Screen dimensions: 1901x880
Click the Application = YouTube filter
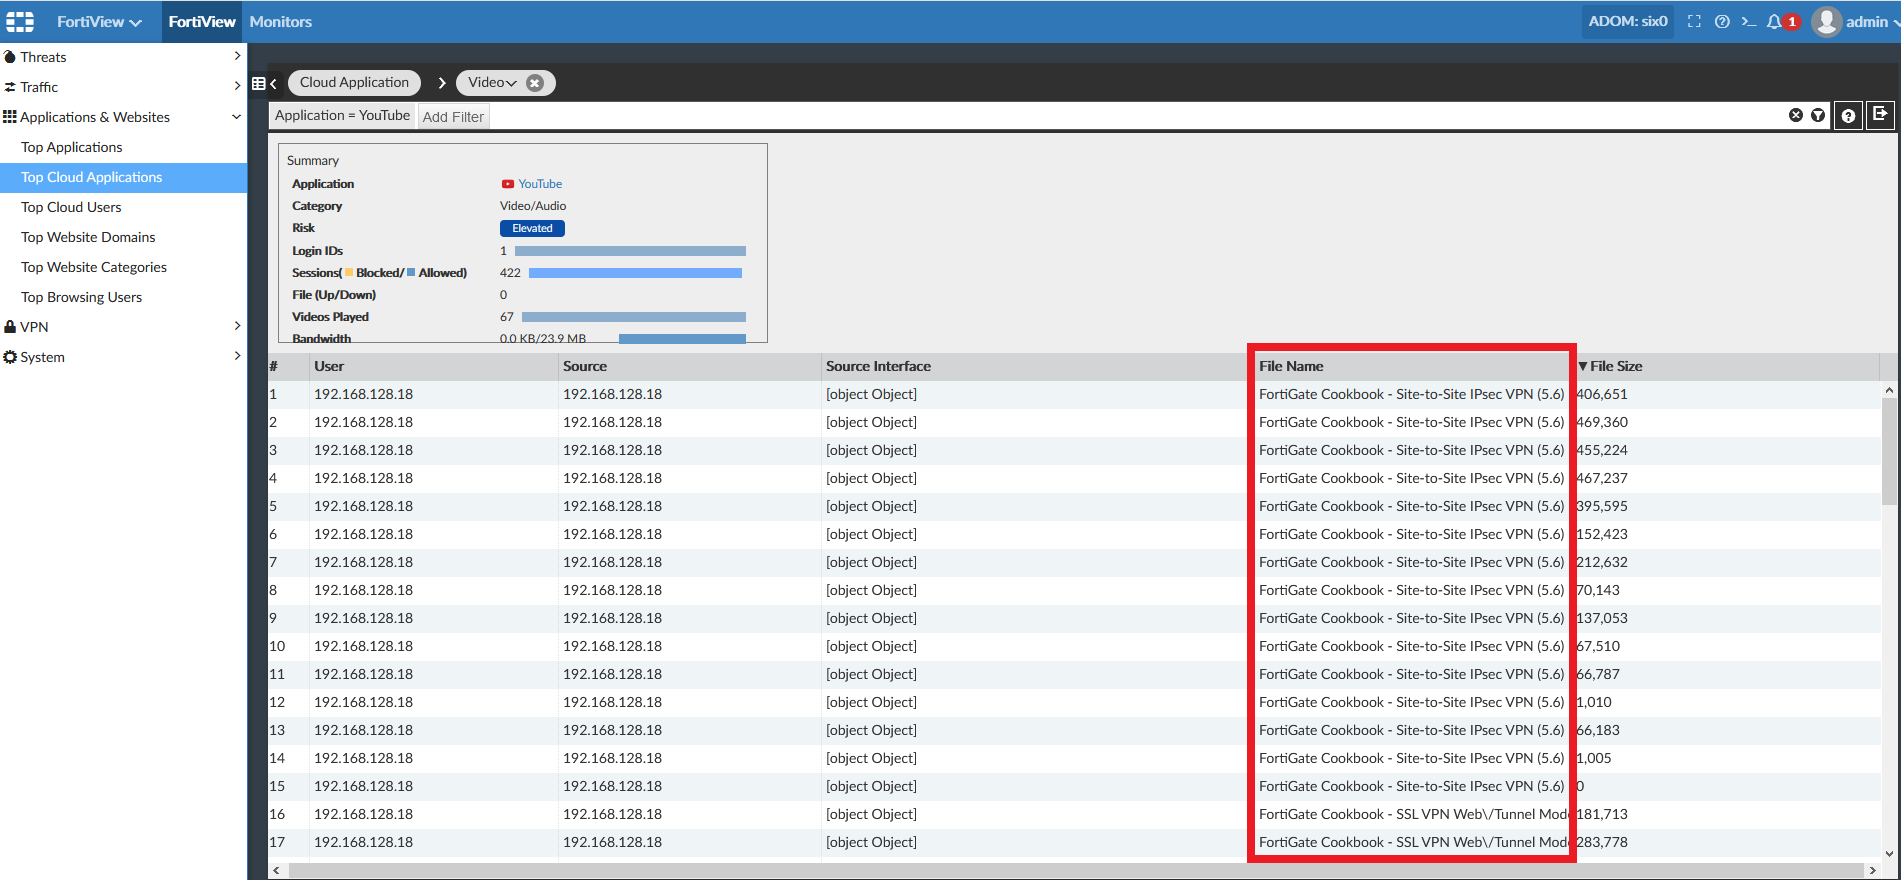point(342,116)
